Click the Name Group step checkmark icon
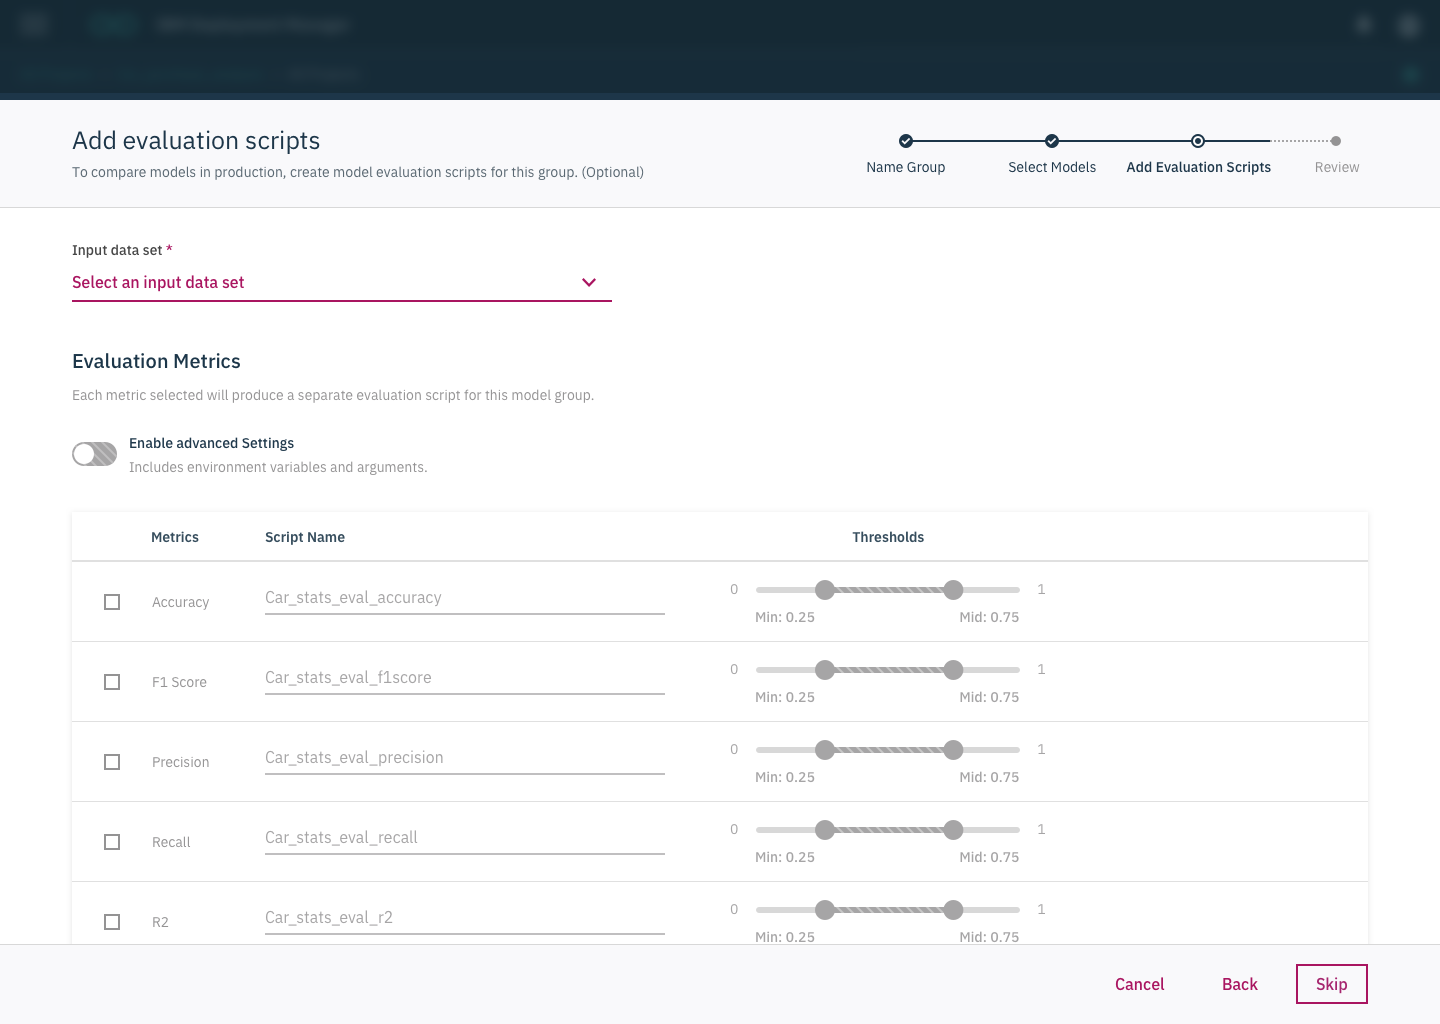Viewport: 1440px width, 1024px height. tap(906, 141)
